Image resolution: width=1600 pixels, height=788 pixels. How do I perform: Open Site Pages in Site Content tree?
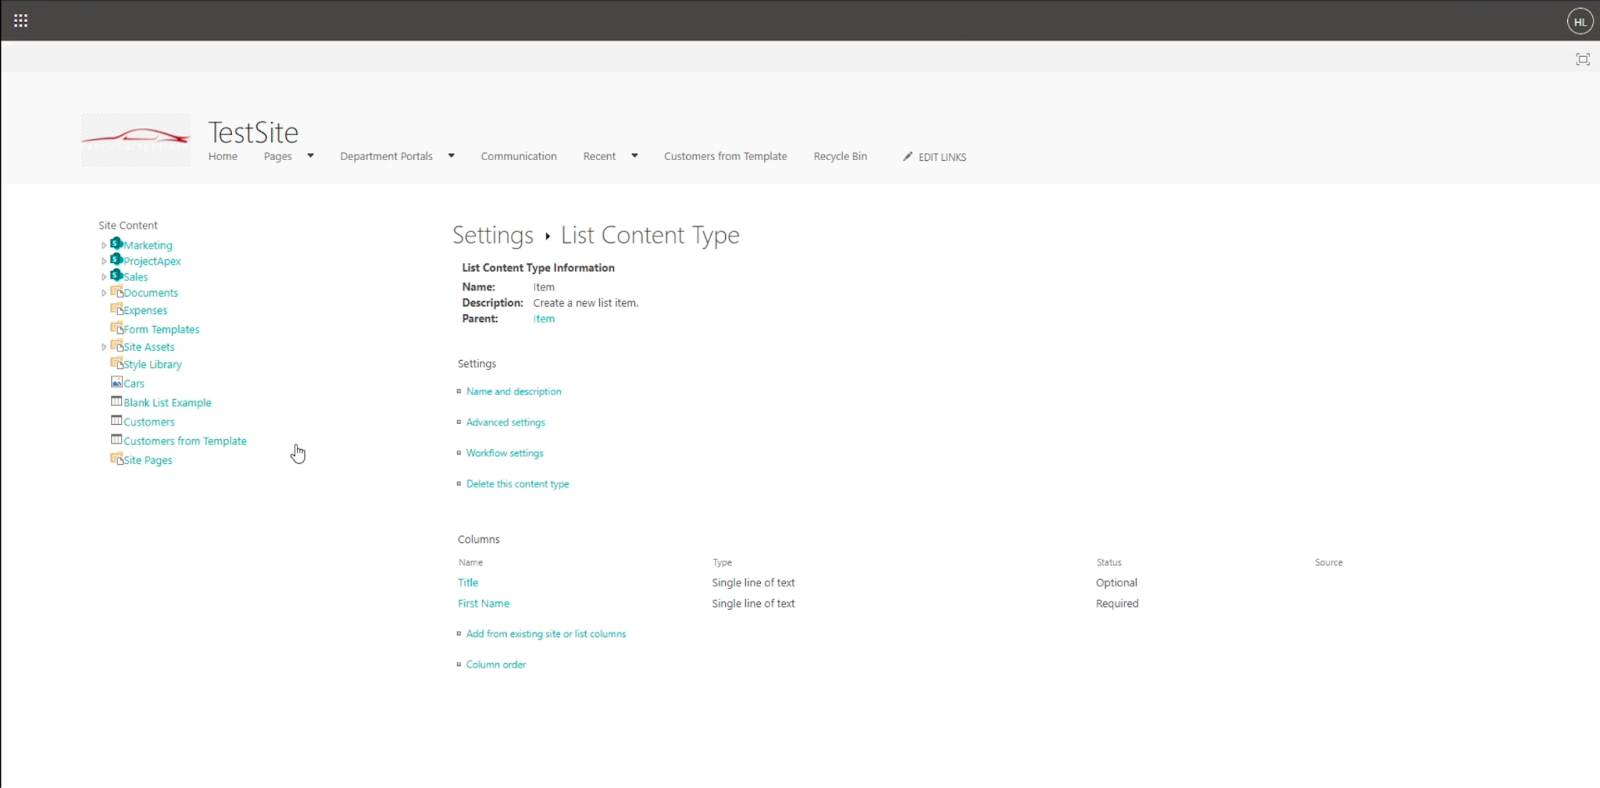pos(148,460)
